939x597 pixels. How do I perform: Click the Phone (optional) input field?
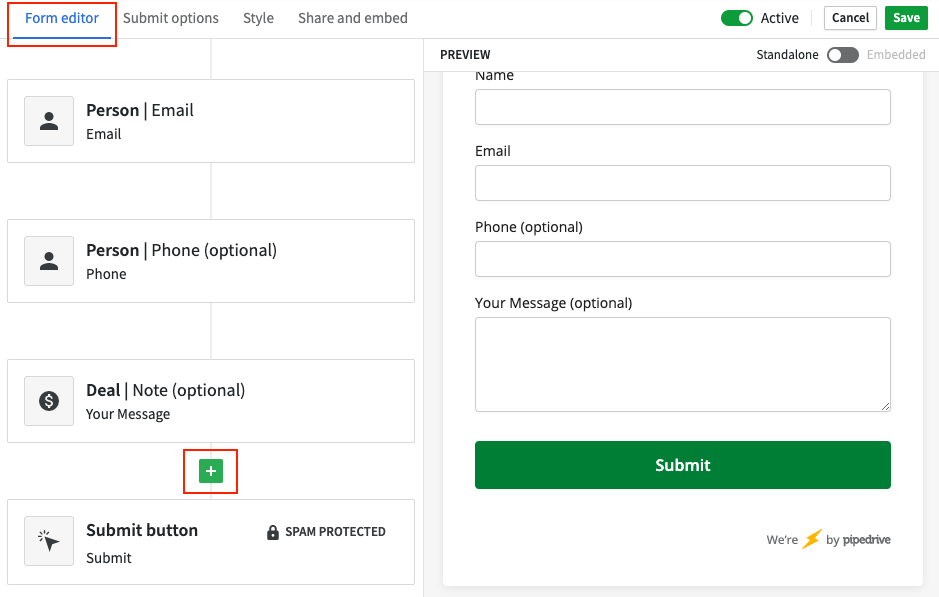[683, 259]
